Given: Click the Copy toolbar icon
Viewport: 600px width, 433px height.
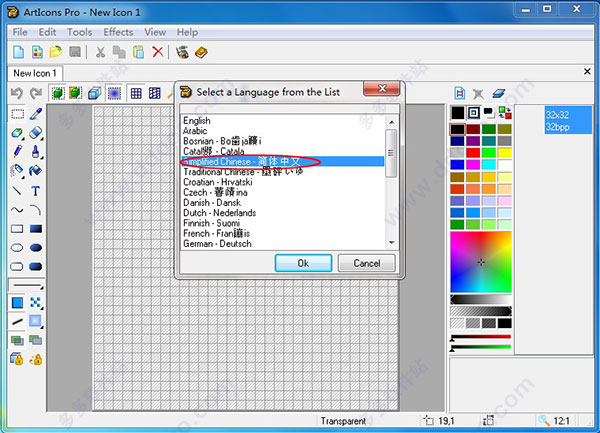Looking at the screenshot, I should 119,52.
